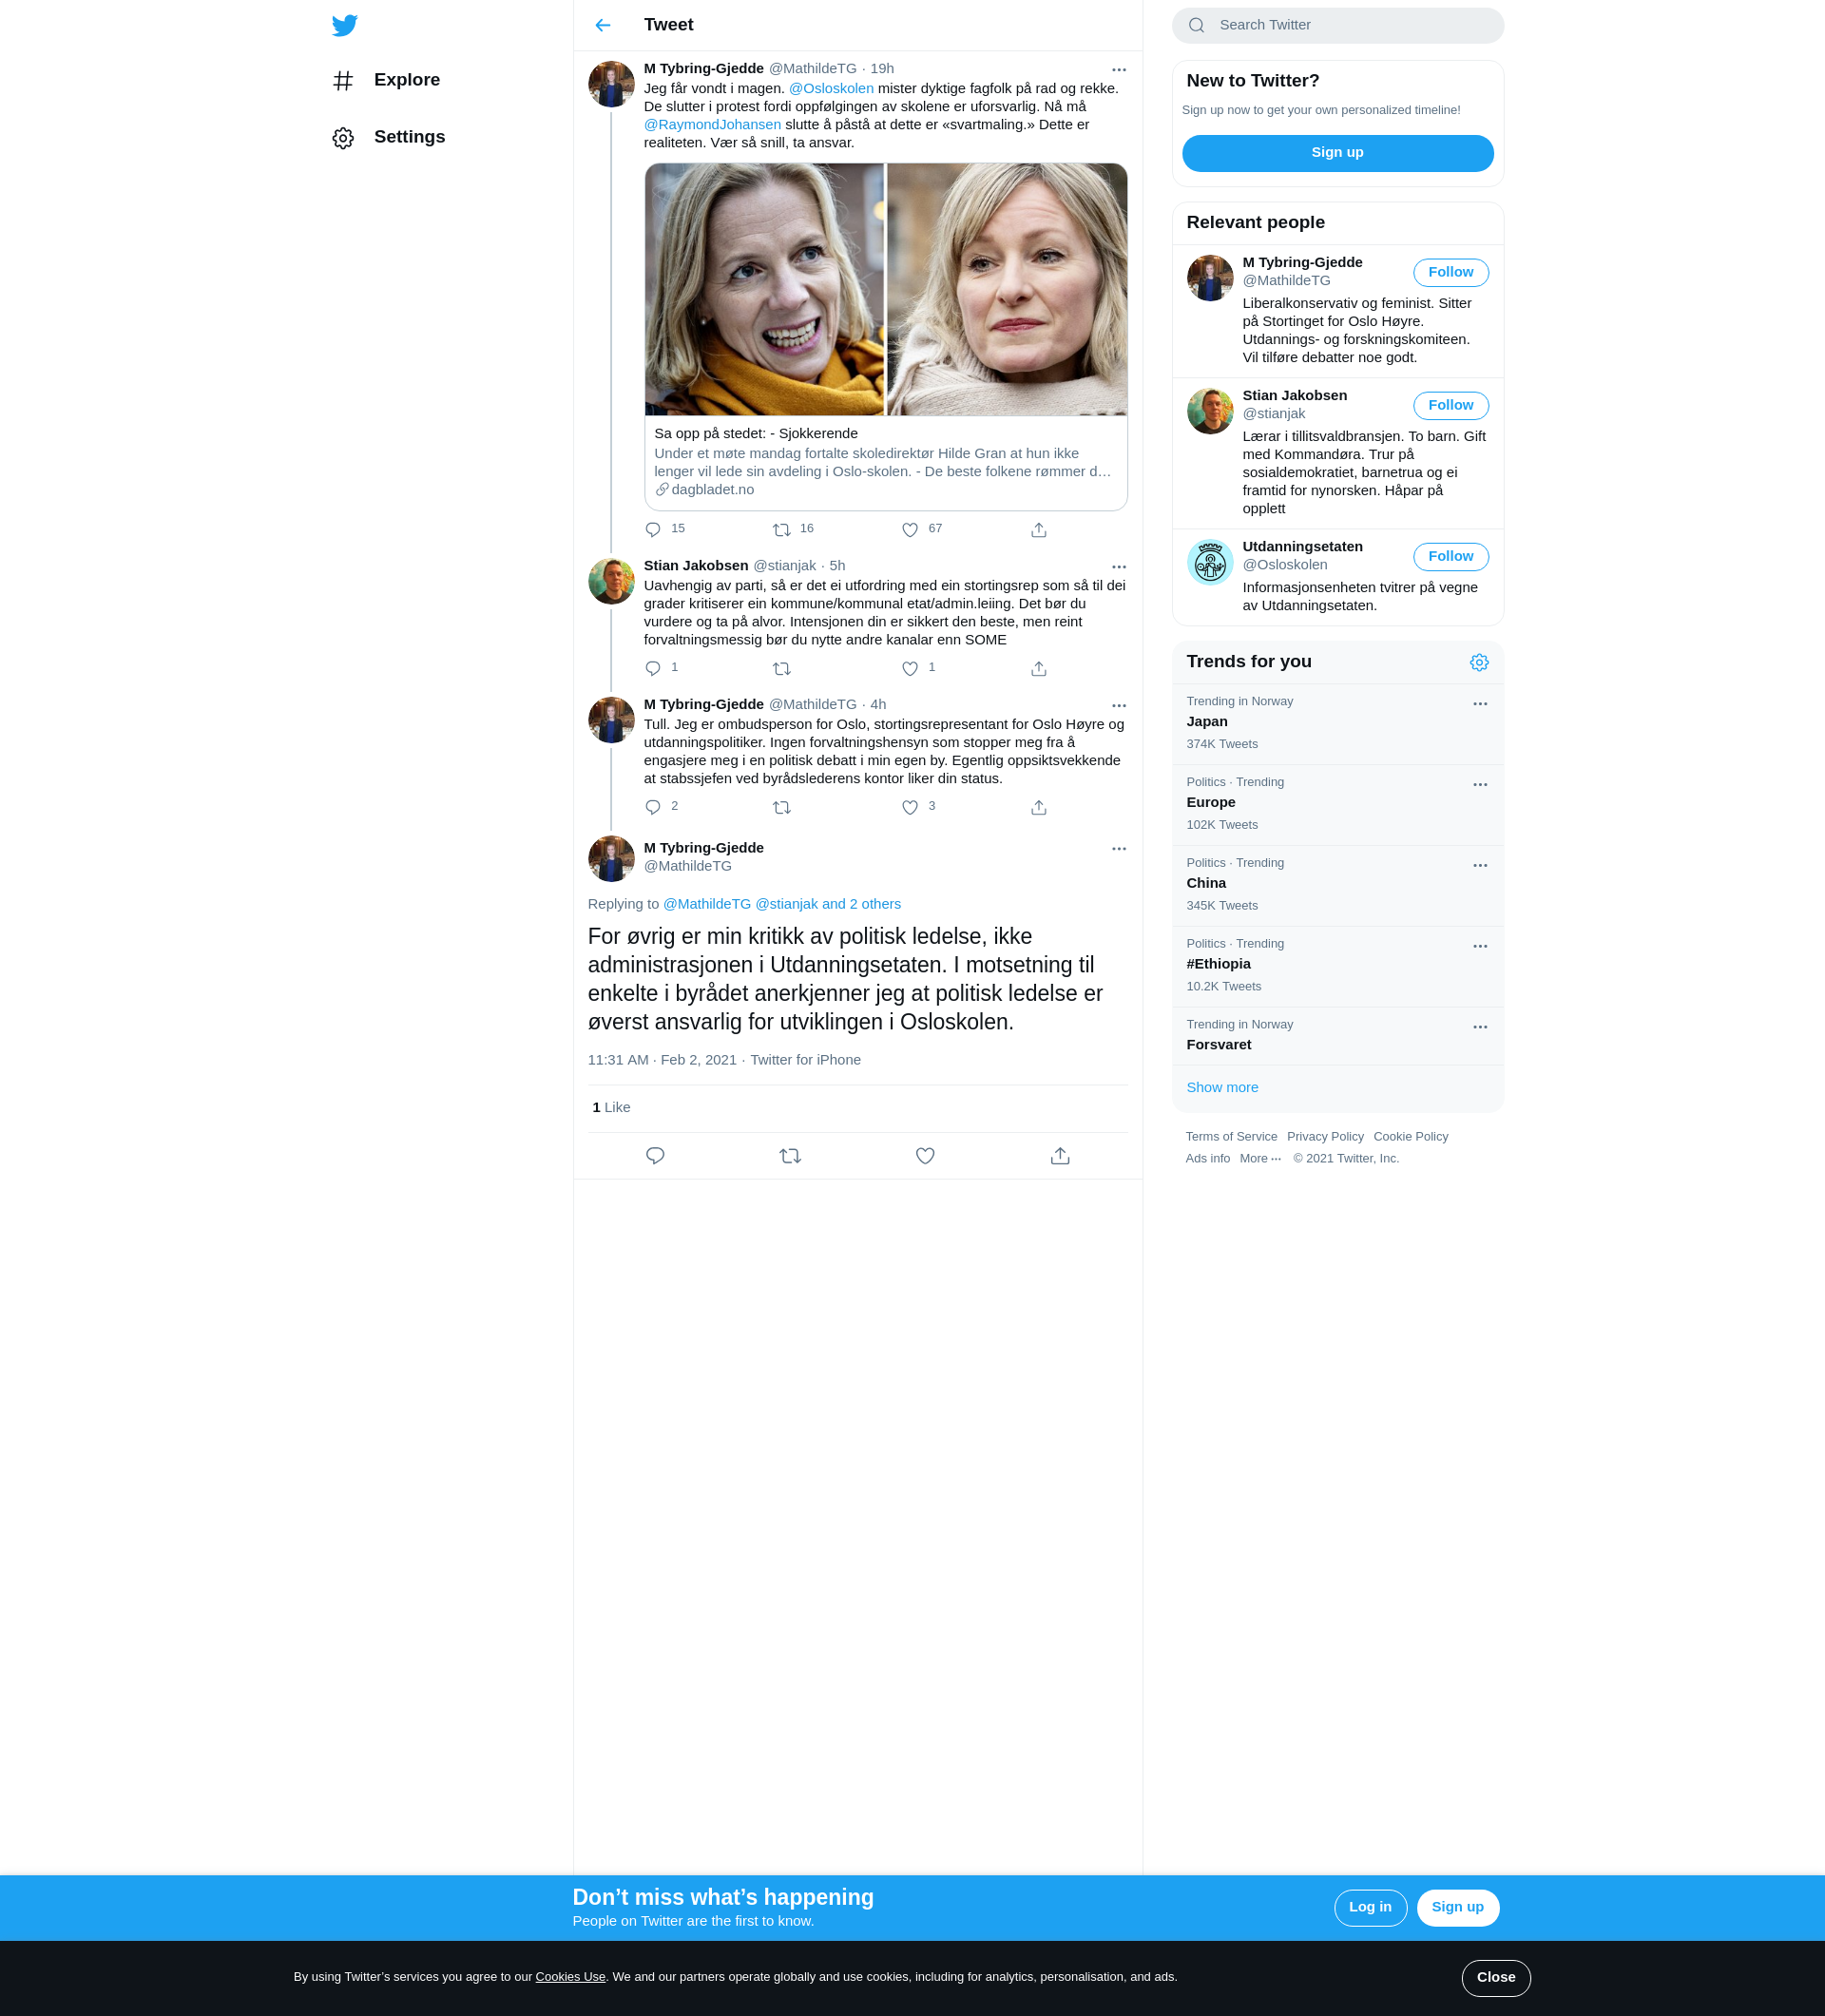1825x2016 pixels.
Task: Open options for the #Ethiopia trend
Action: click(x=1479, y=947)
